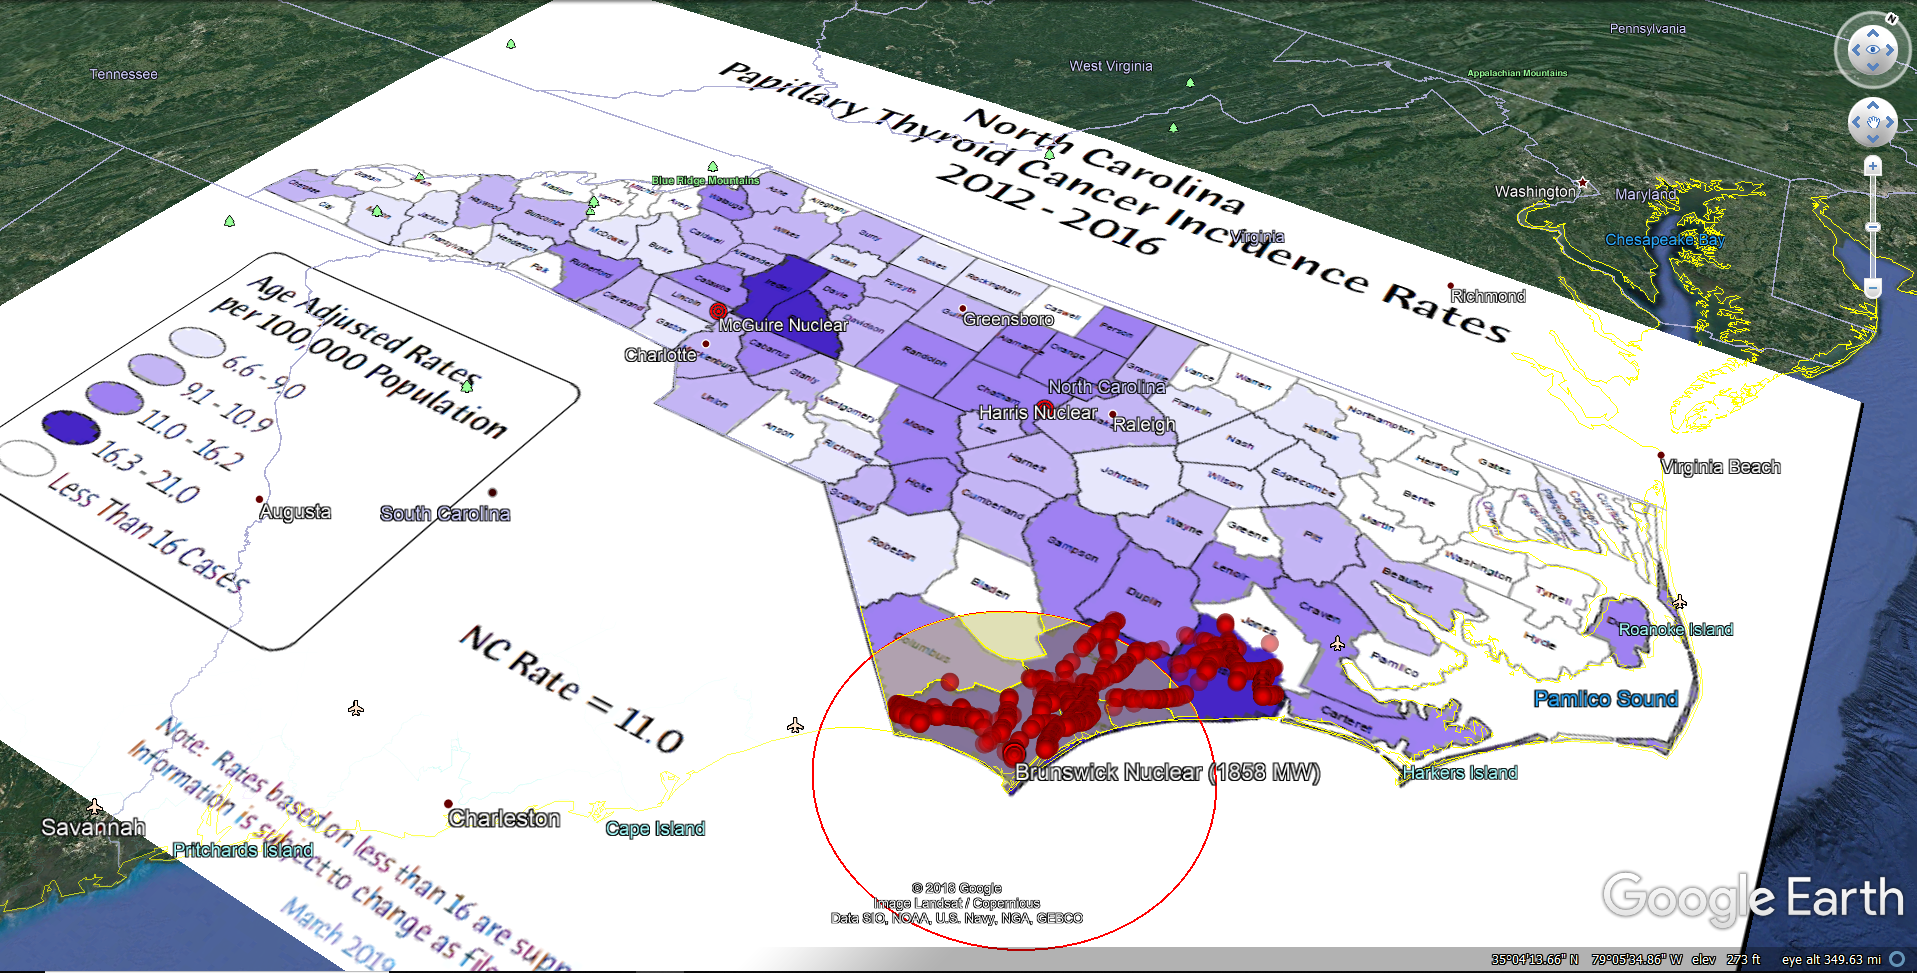Click the zoom out minus button

point(1873,288)
